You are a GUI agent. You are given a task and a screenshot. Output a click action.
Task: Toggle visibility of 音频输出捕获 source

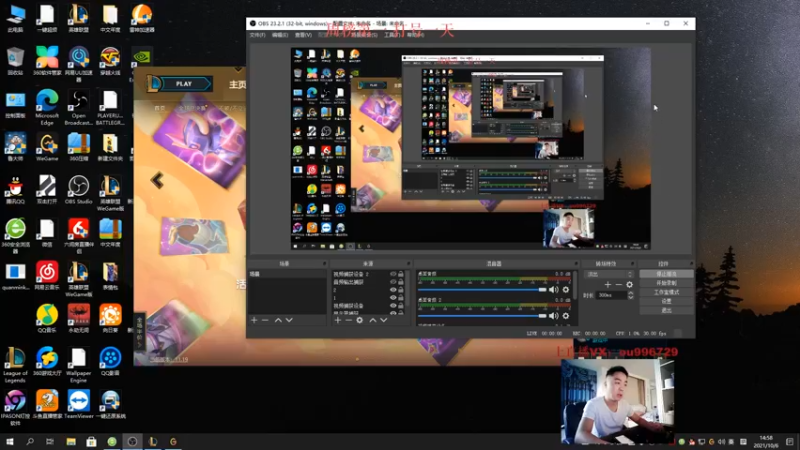pyautogui.click(x=393, y=282)
